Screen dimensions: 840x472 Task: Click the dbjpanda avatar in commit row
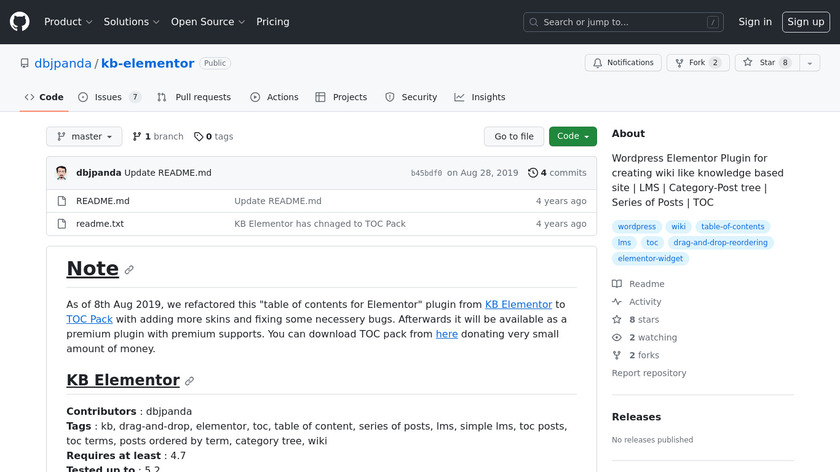click(x=62, y=173)
